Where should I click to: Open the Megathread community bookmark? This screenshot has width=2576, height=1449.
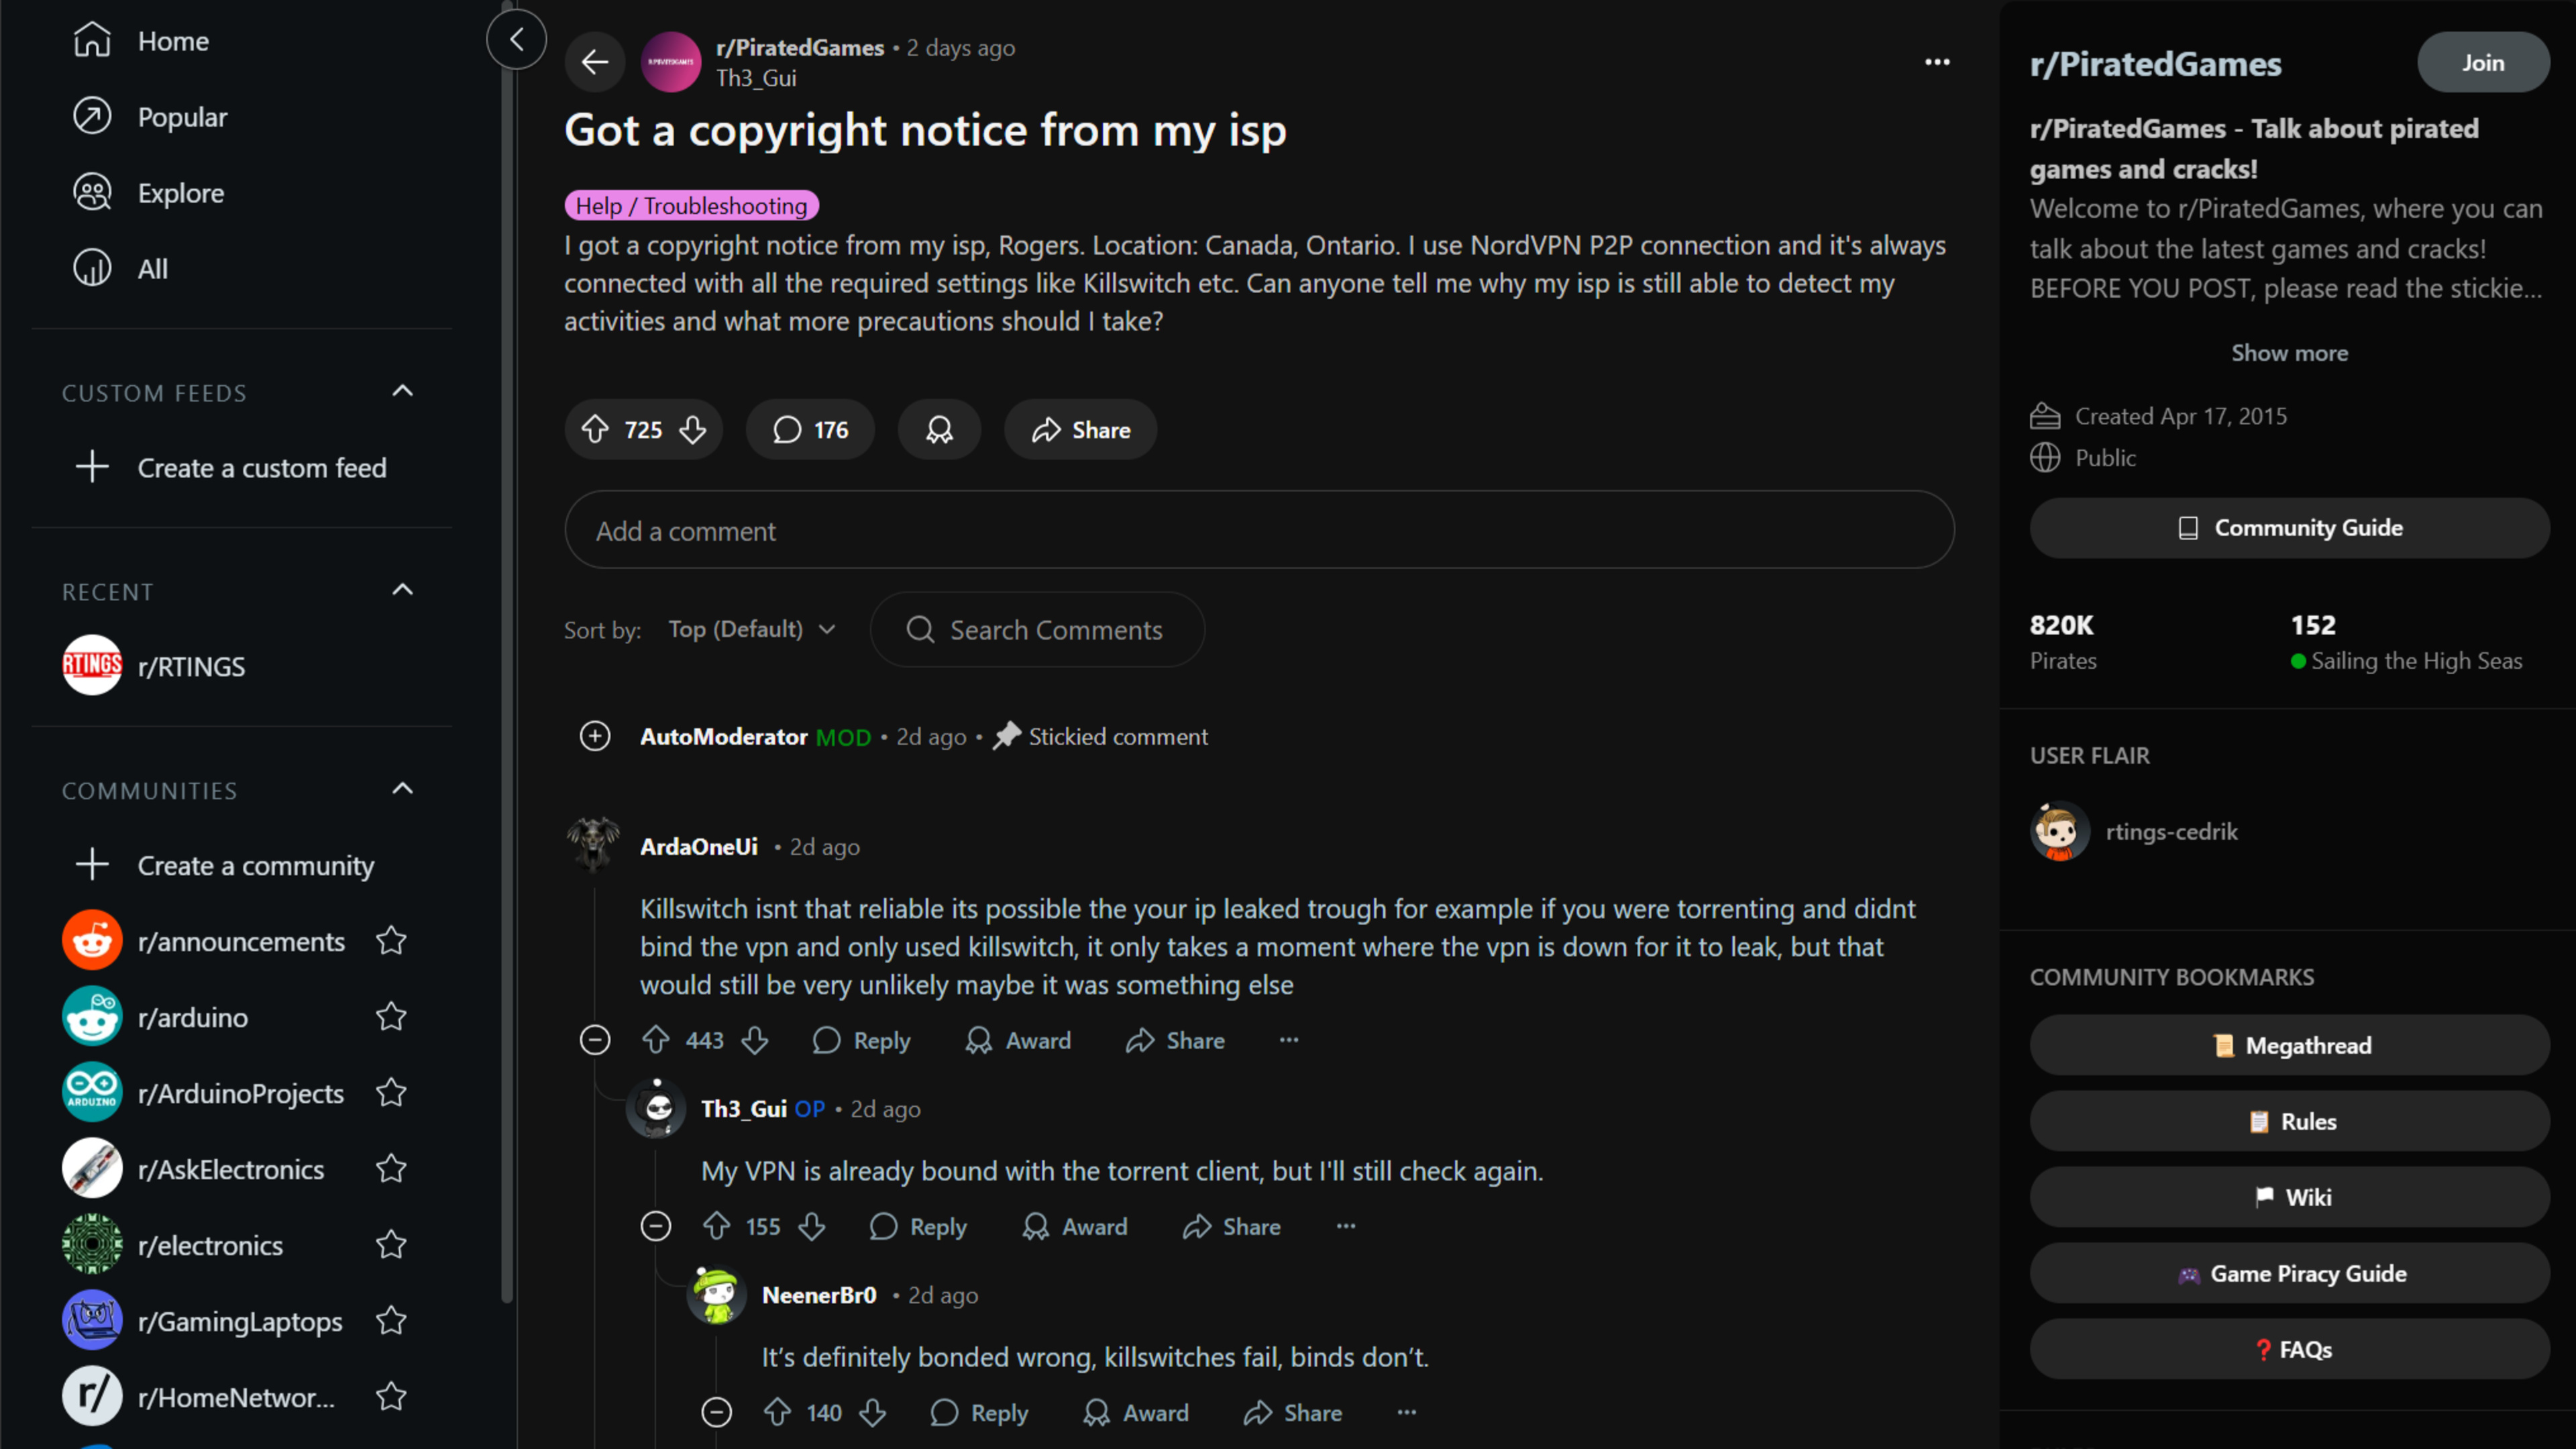coord(2289,1045)
